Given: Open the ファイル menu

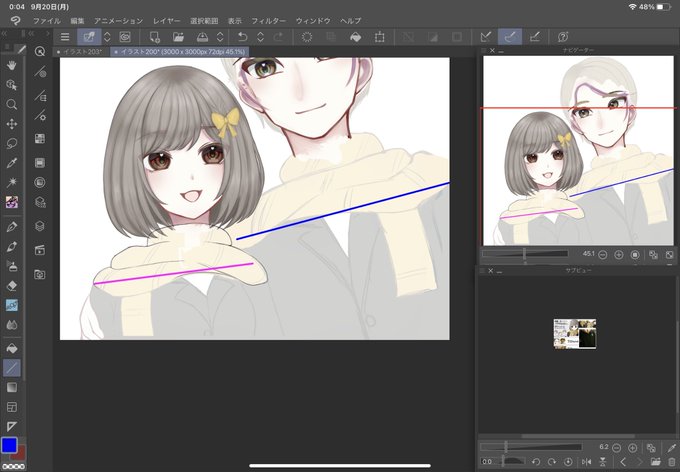Looking at the screenshot, I should pos(47,20).
